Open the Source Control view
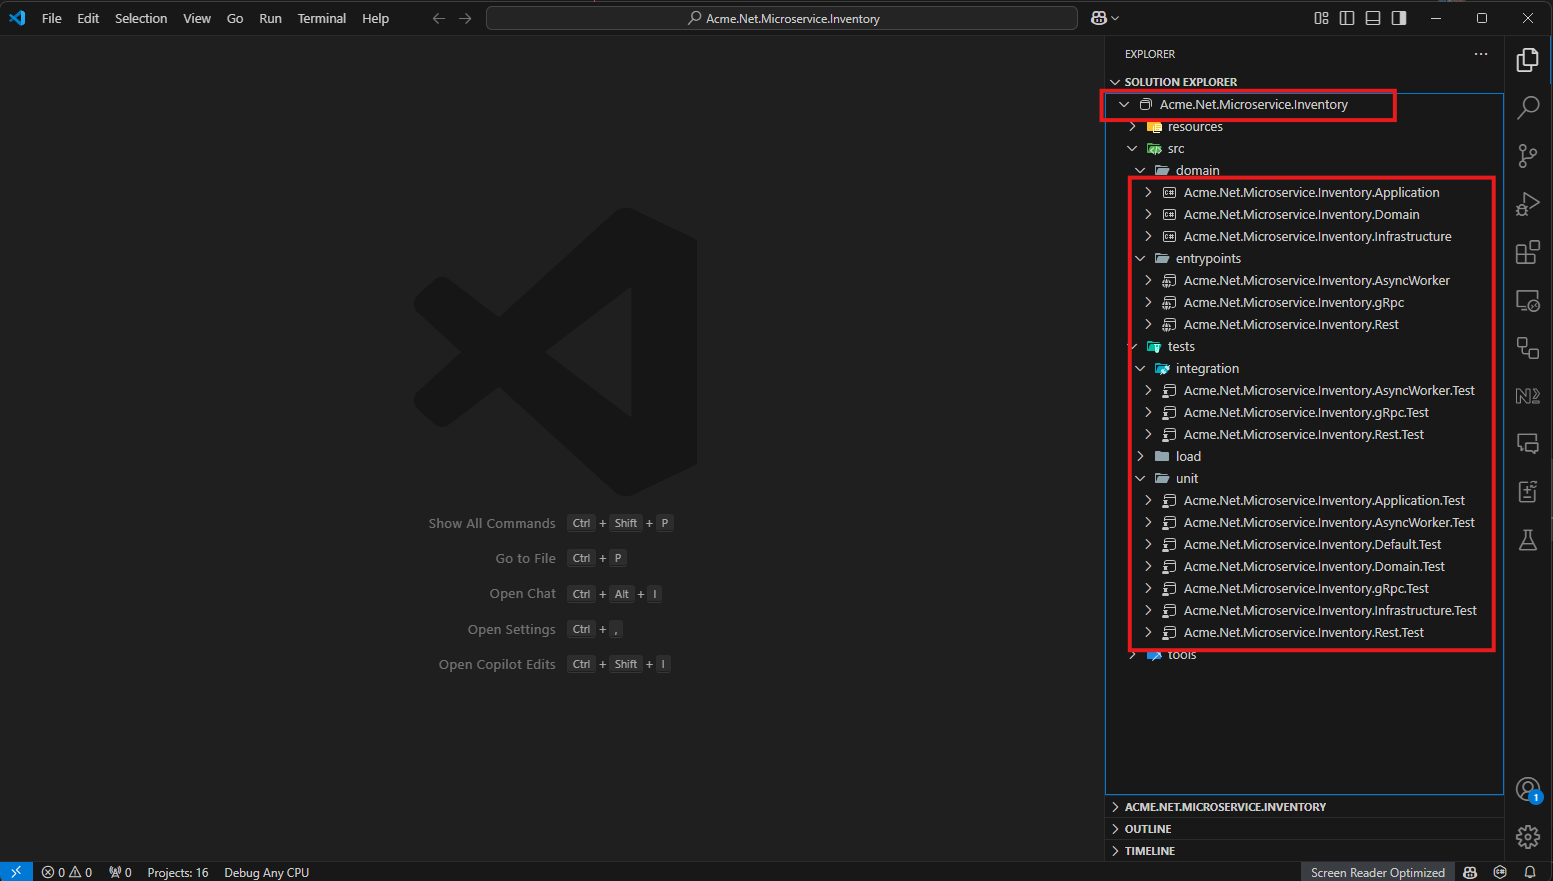1553x881 pixels. (1527, 156)
